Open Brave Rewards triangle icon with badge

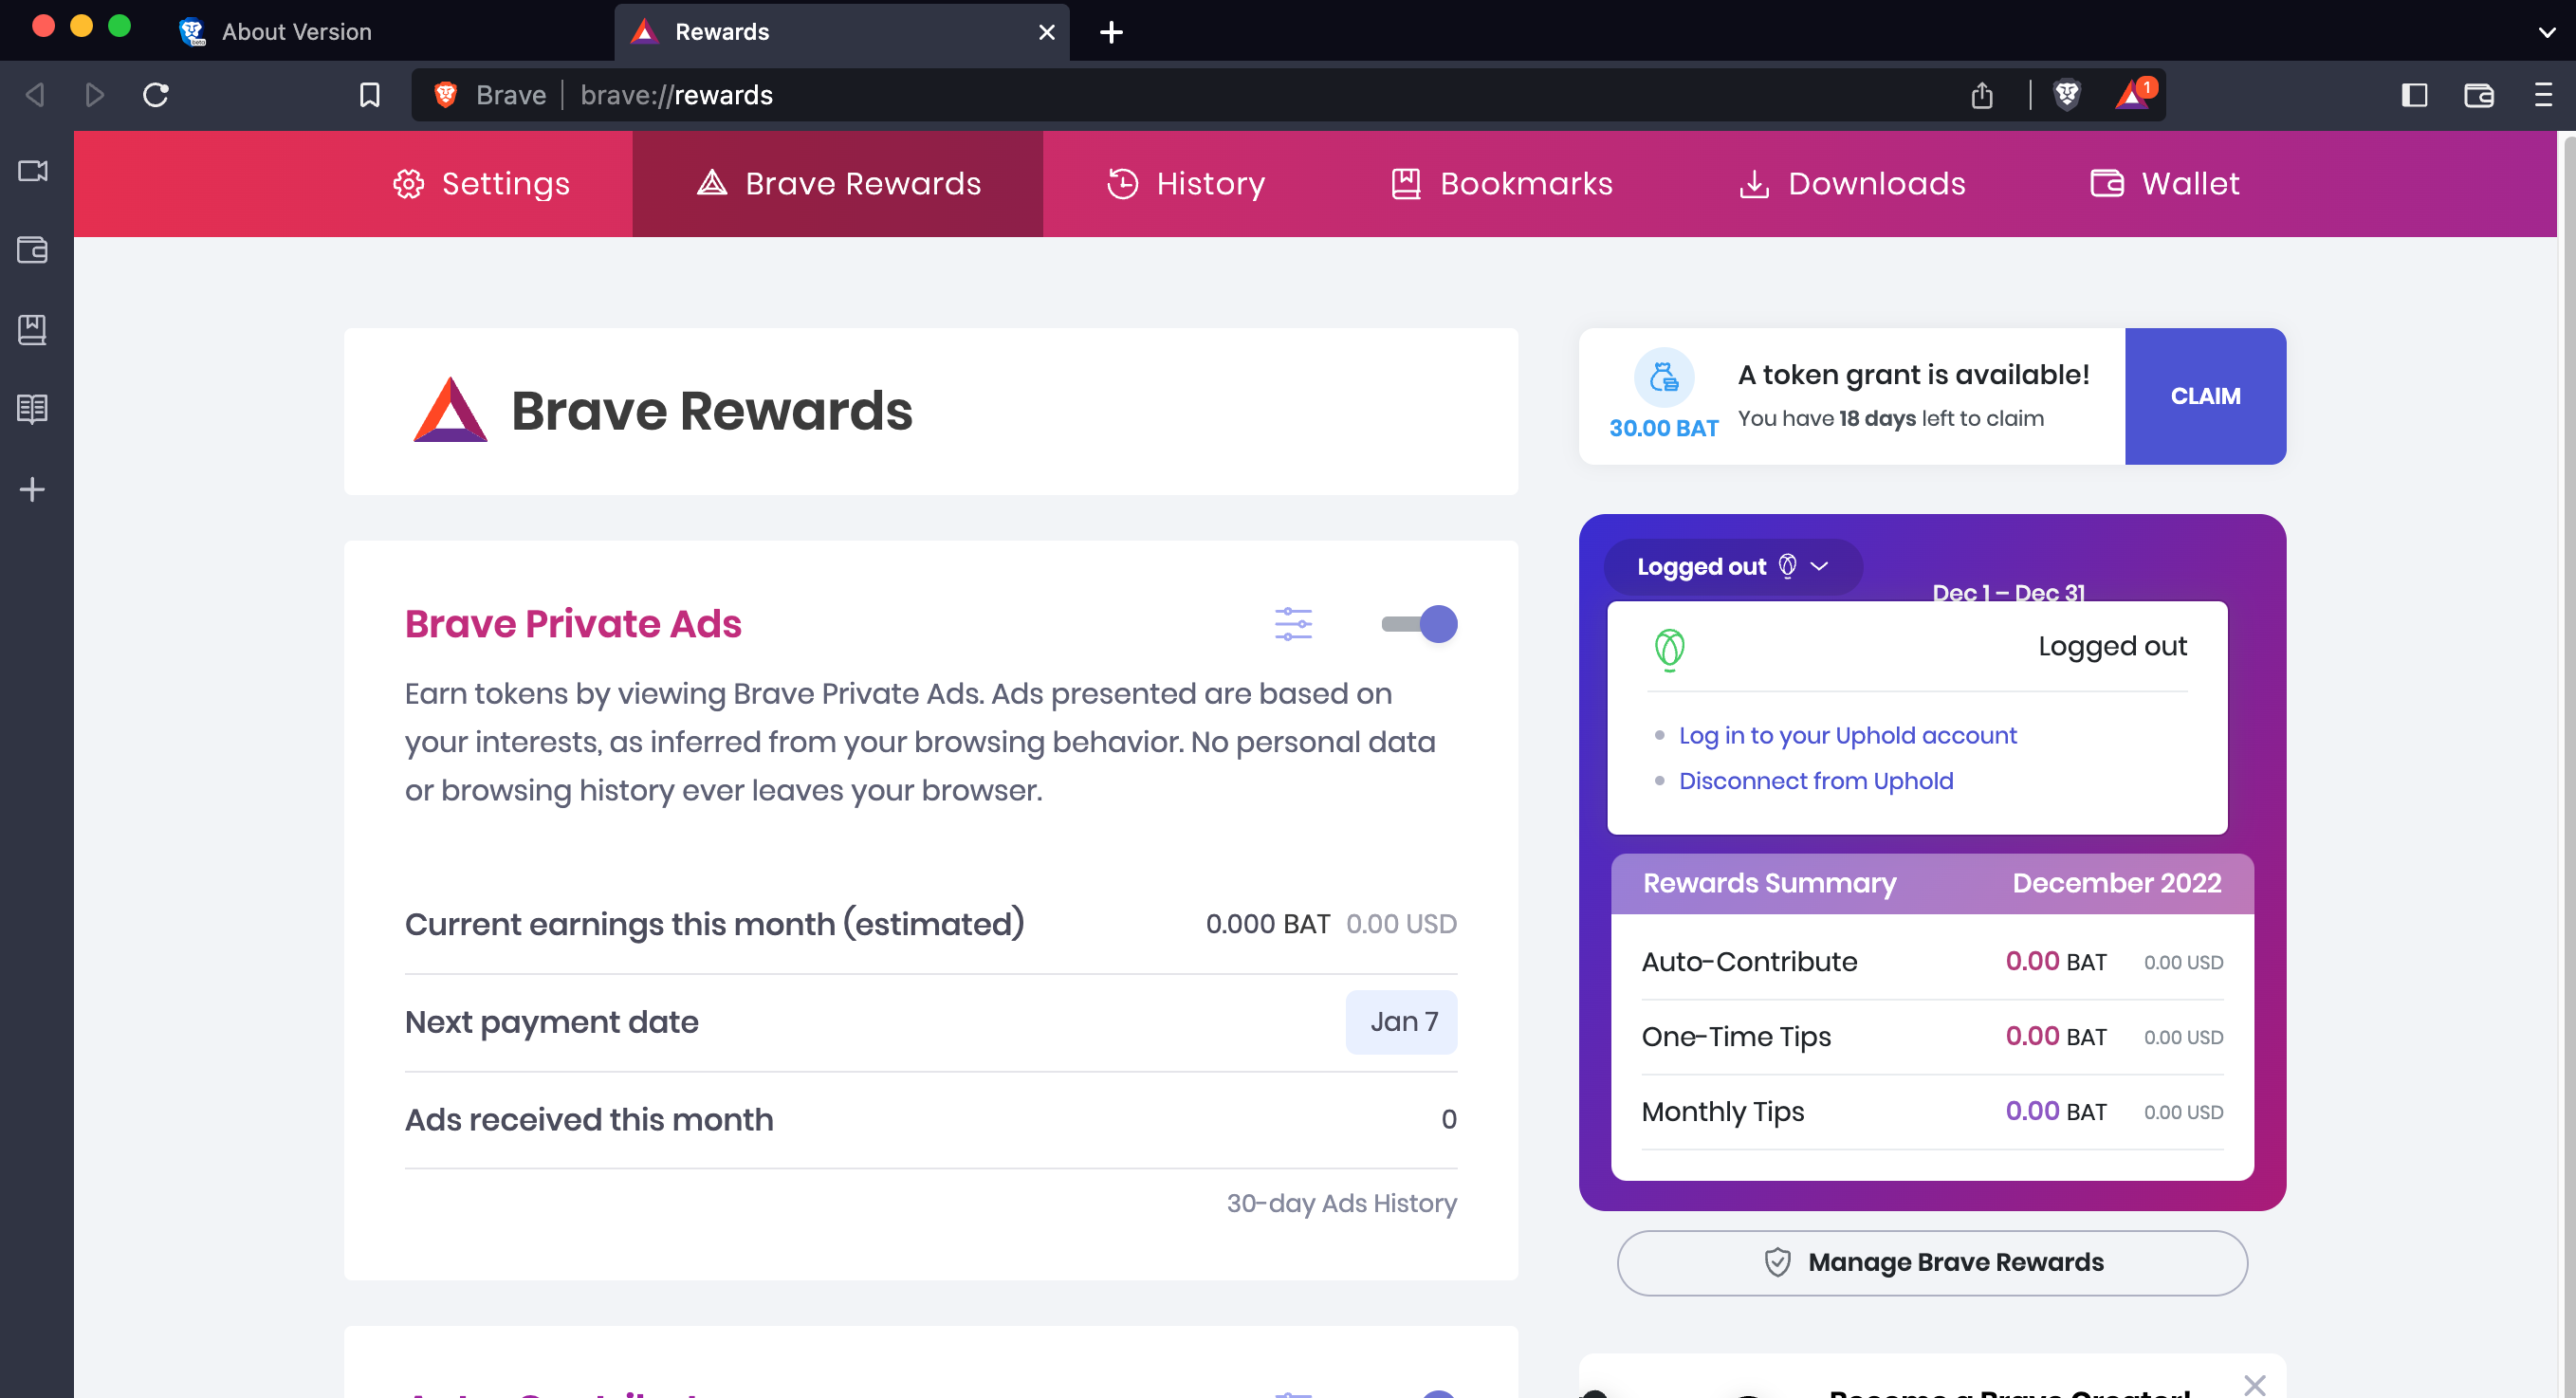pos(2132,95)
